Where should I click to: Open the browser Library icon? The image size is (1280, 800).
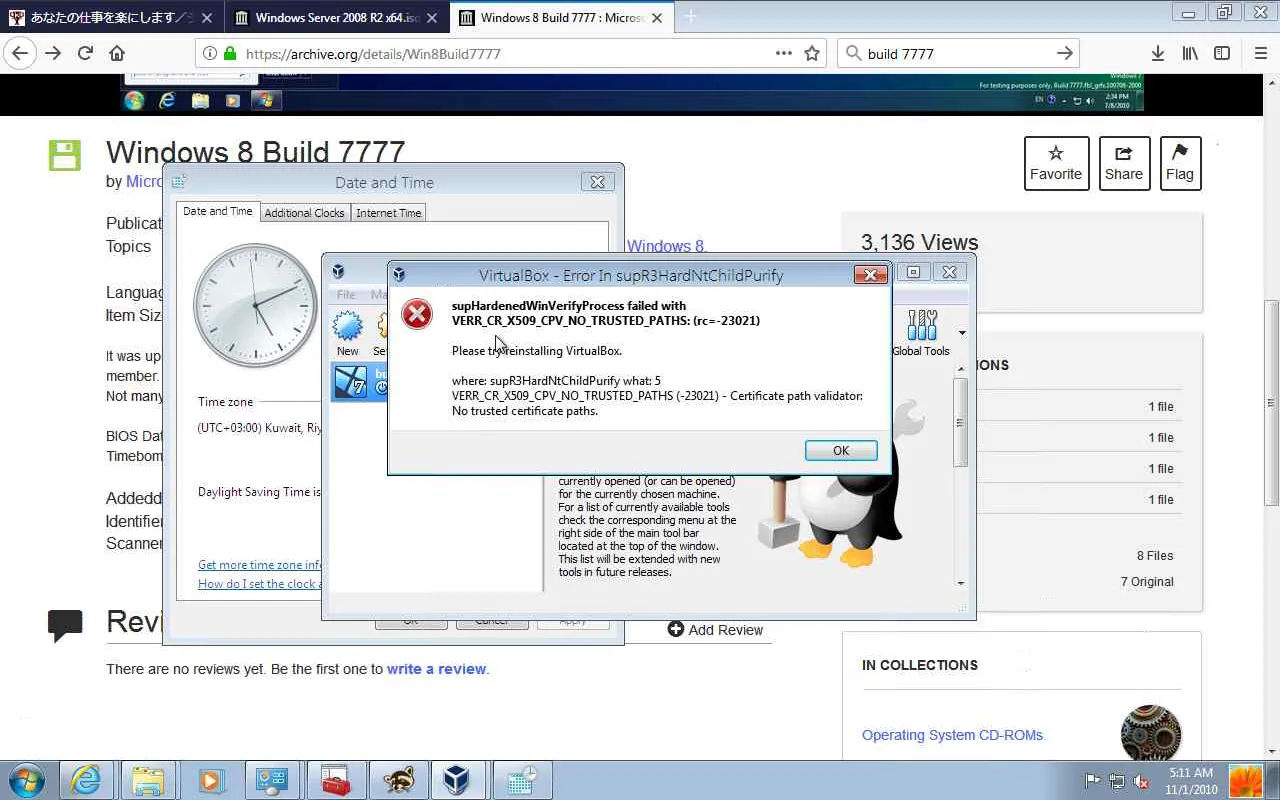click(1189, 54)
